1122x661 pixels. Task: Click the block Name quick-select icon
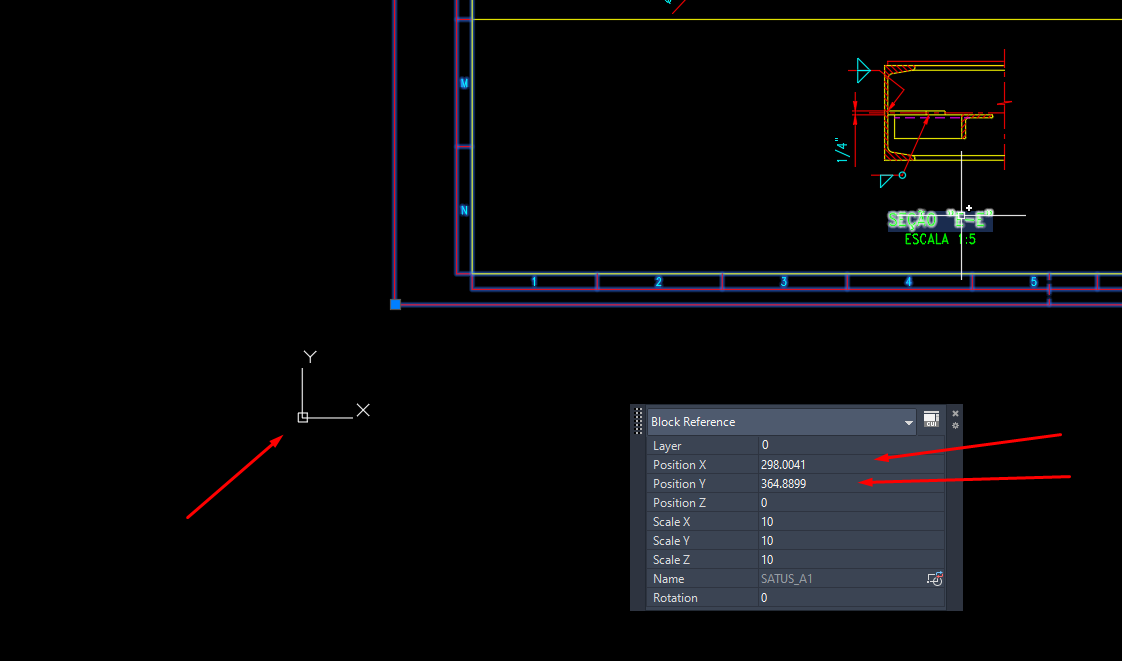(x=934, y=579)
